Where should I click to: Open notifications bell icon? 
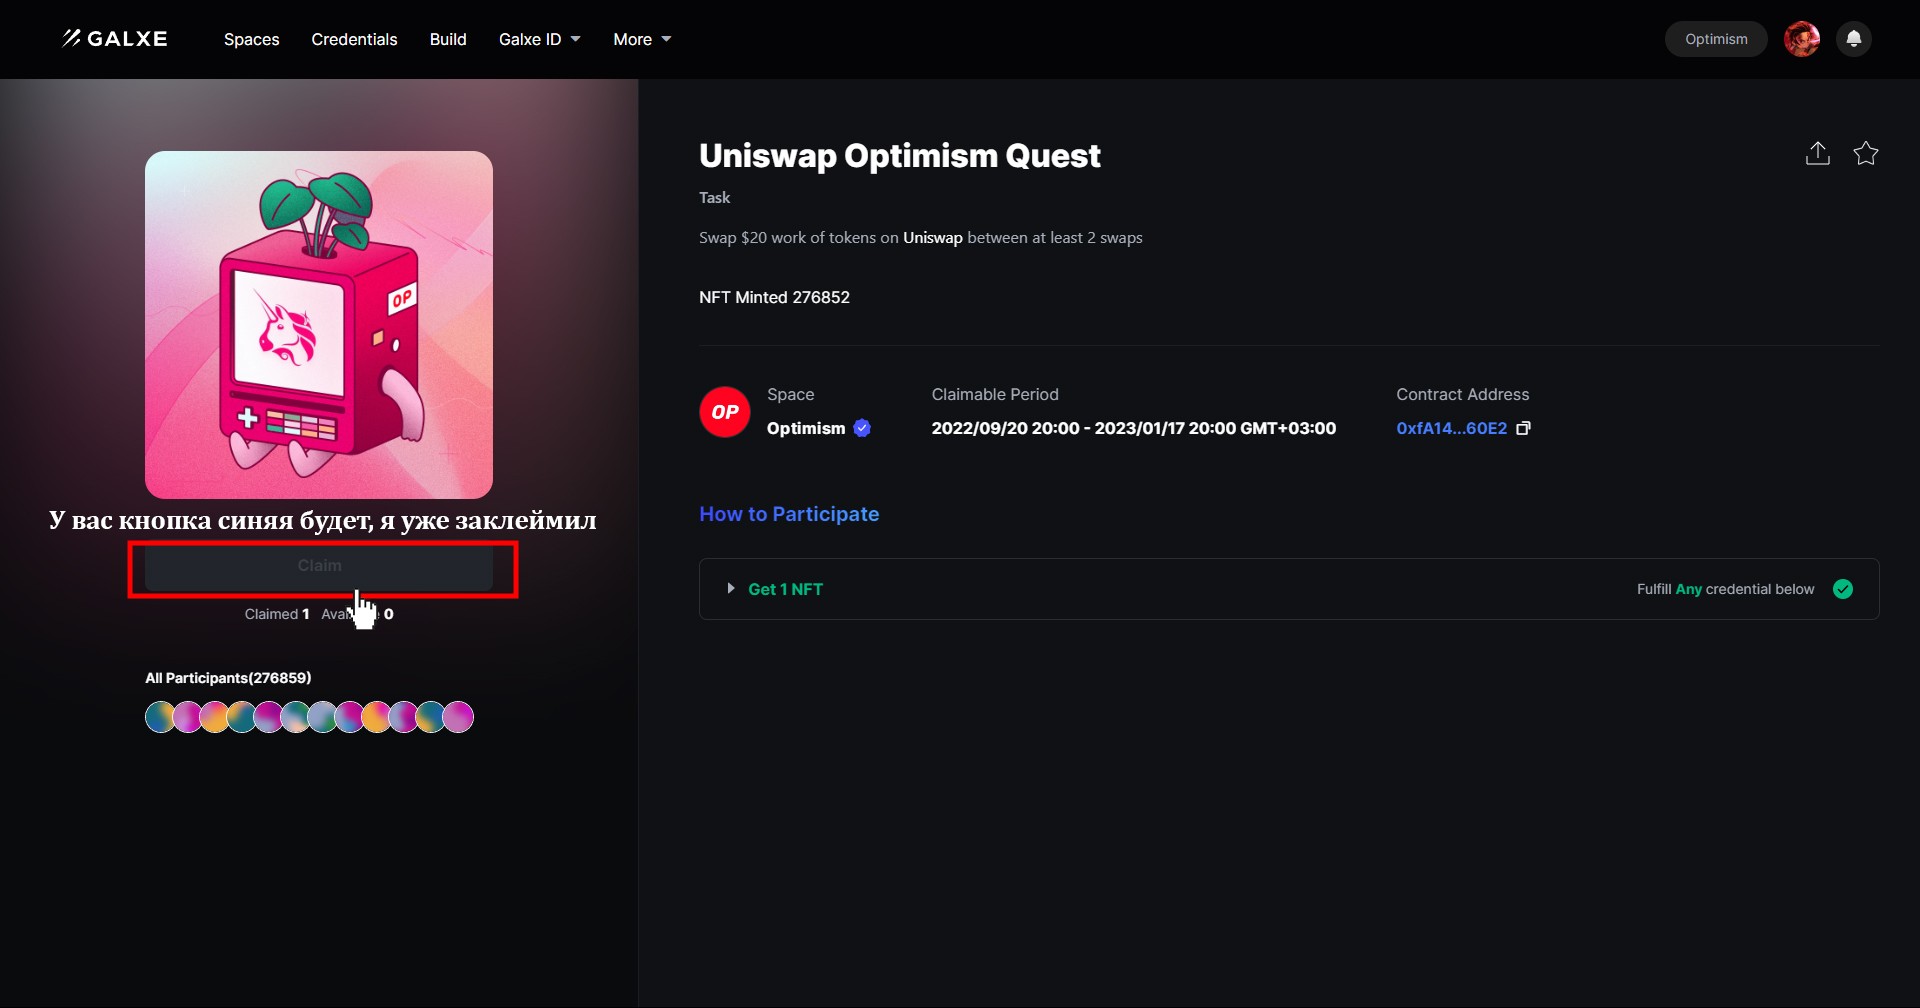click(x=1854, y=39)
